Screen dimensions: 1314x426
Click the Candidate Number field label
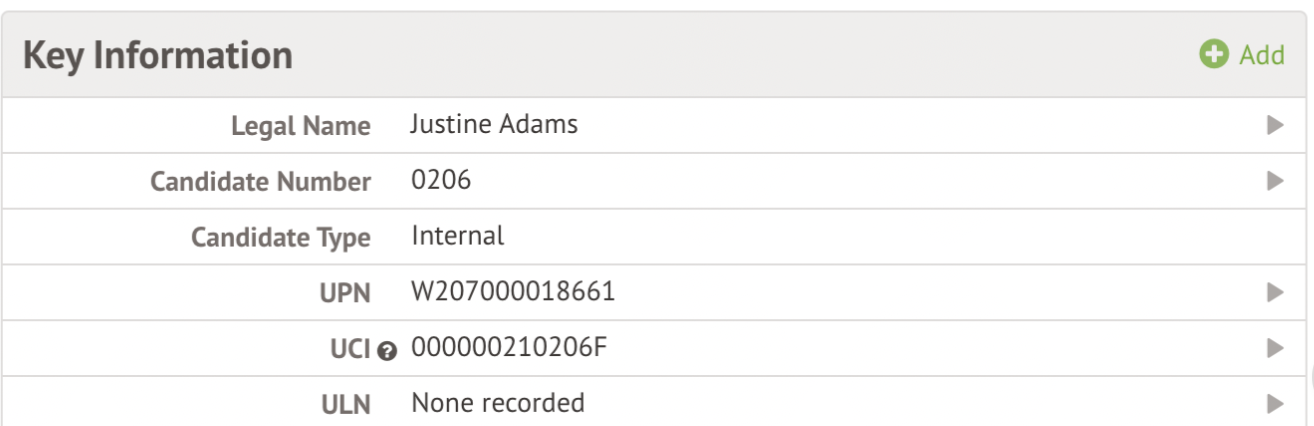click(x=260, y=182)
